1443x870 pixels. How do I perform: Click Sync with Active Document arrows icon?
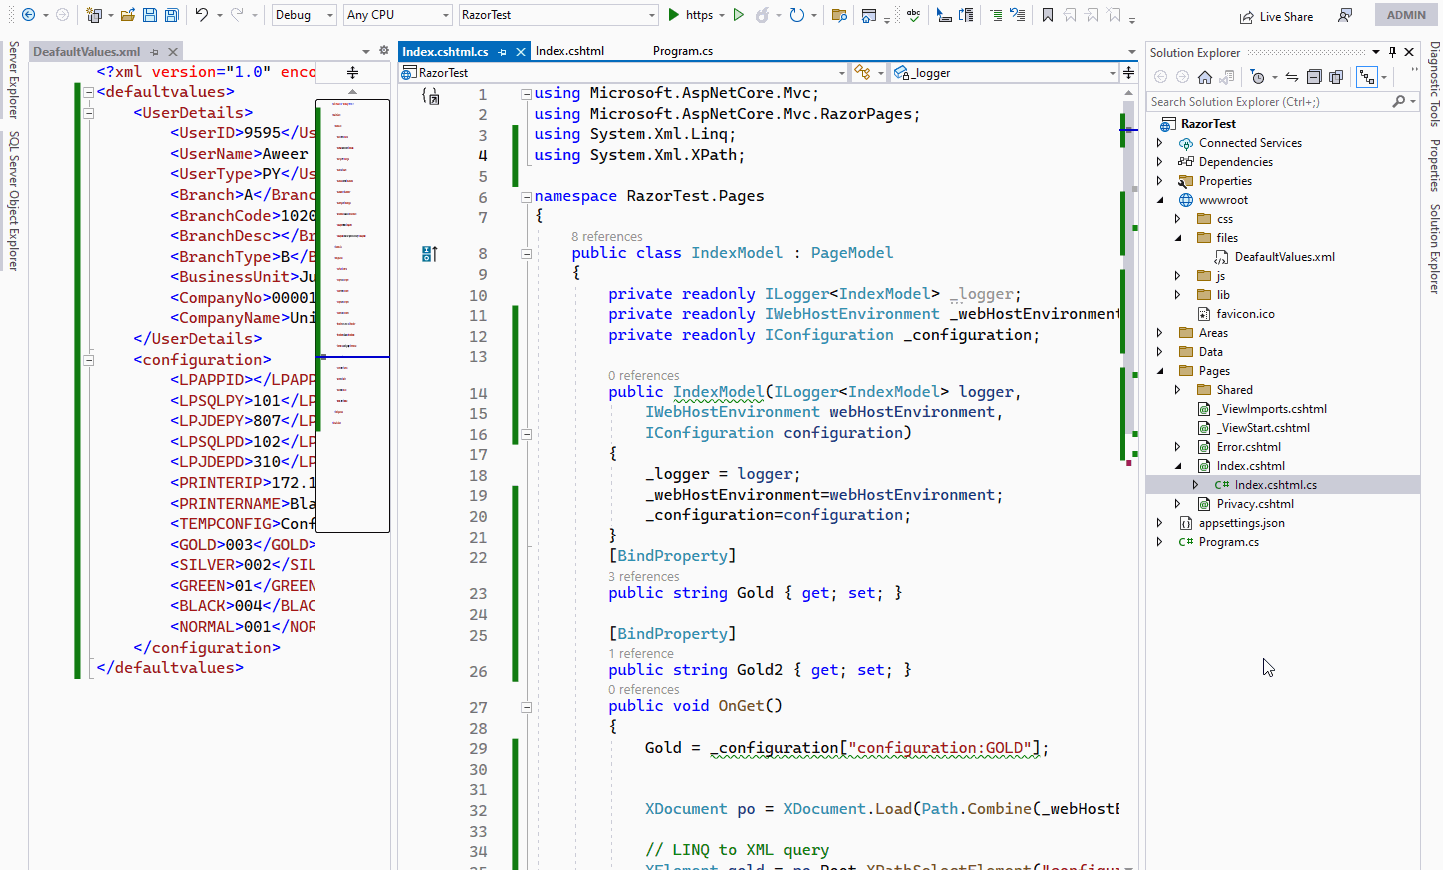pyautogui.click(x=1292, y=77)
